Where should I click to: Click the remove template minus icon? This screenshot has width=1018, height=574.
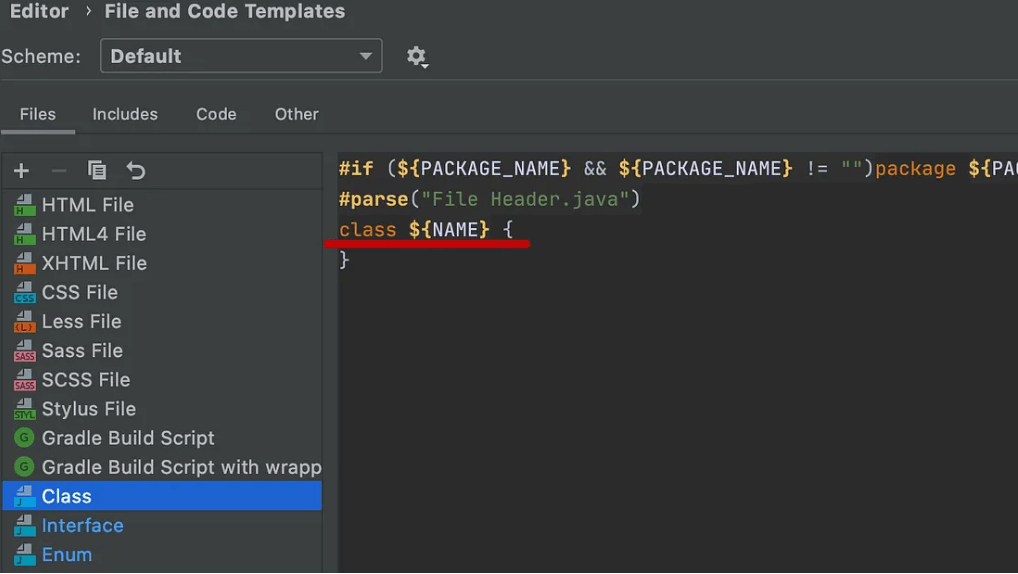point(59,171)
